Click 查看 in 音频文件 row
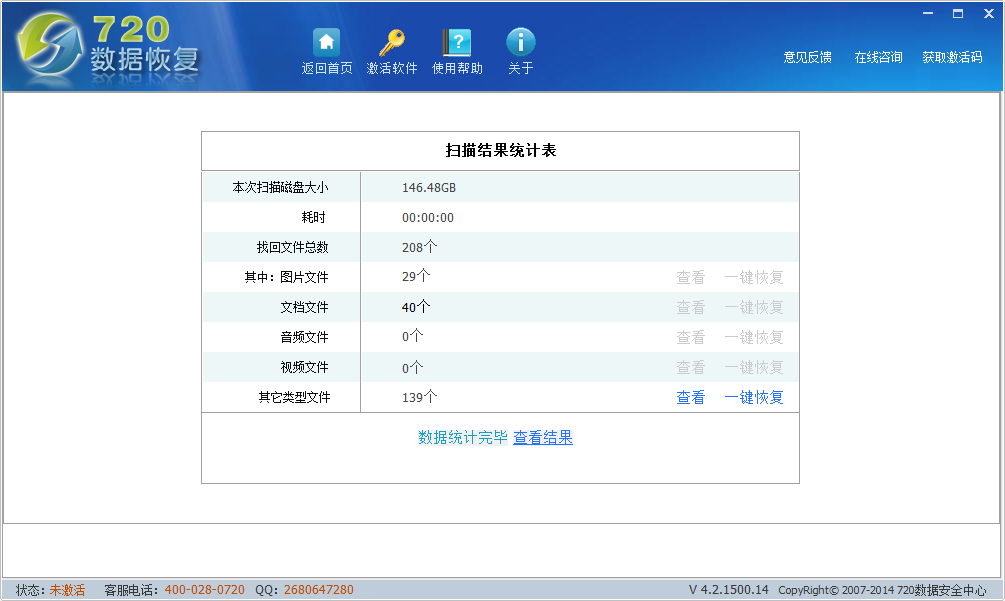The height and width of the screenshot is (601, 1005). coord(690,338)
